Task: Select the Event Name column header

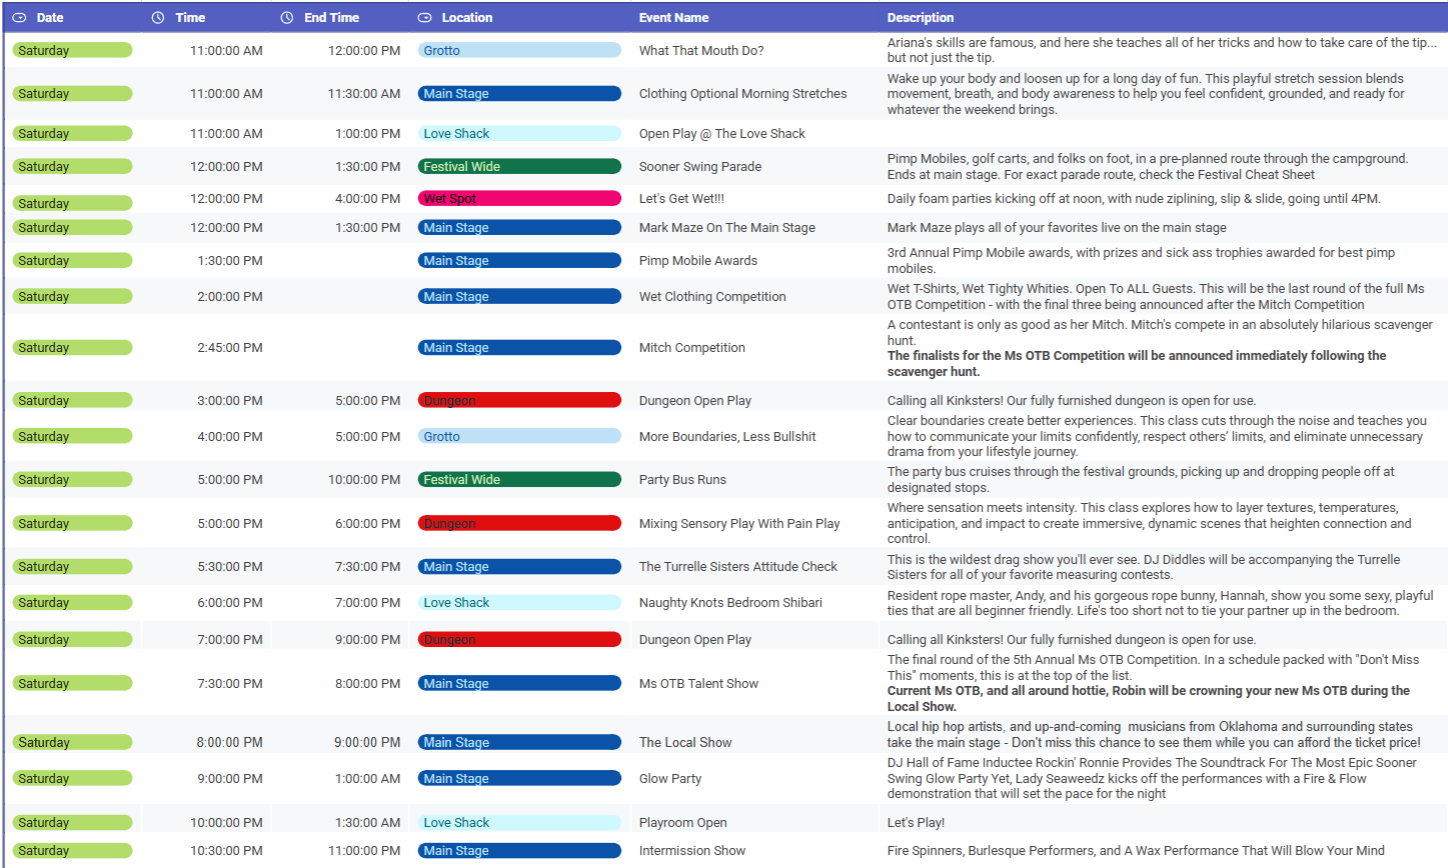Action: click(x=673, y=18)
